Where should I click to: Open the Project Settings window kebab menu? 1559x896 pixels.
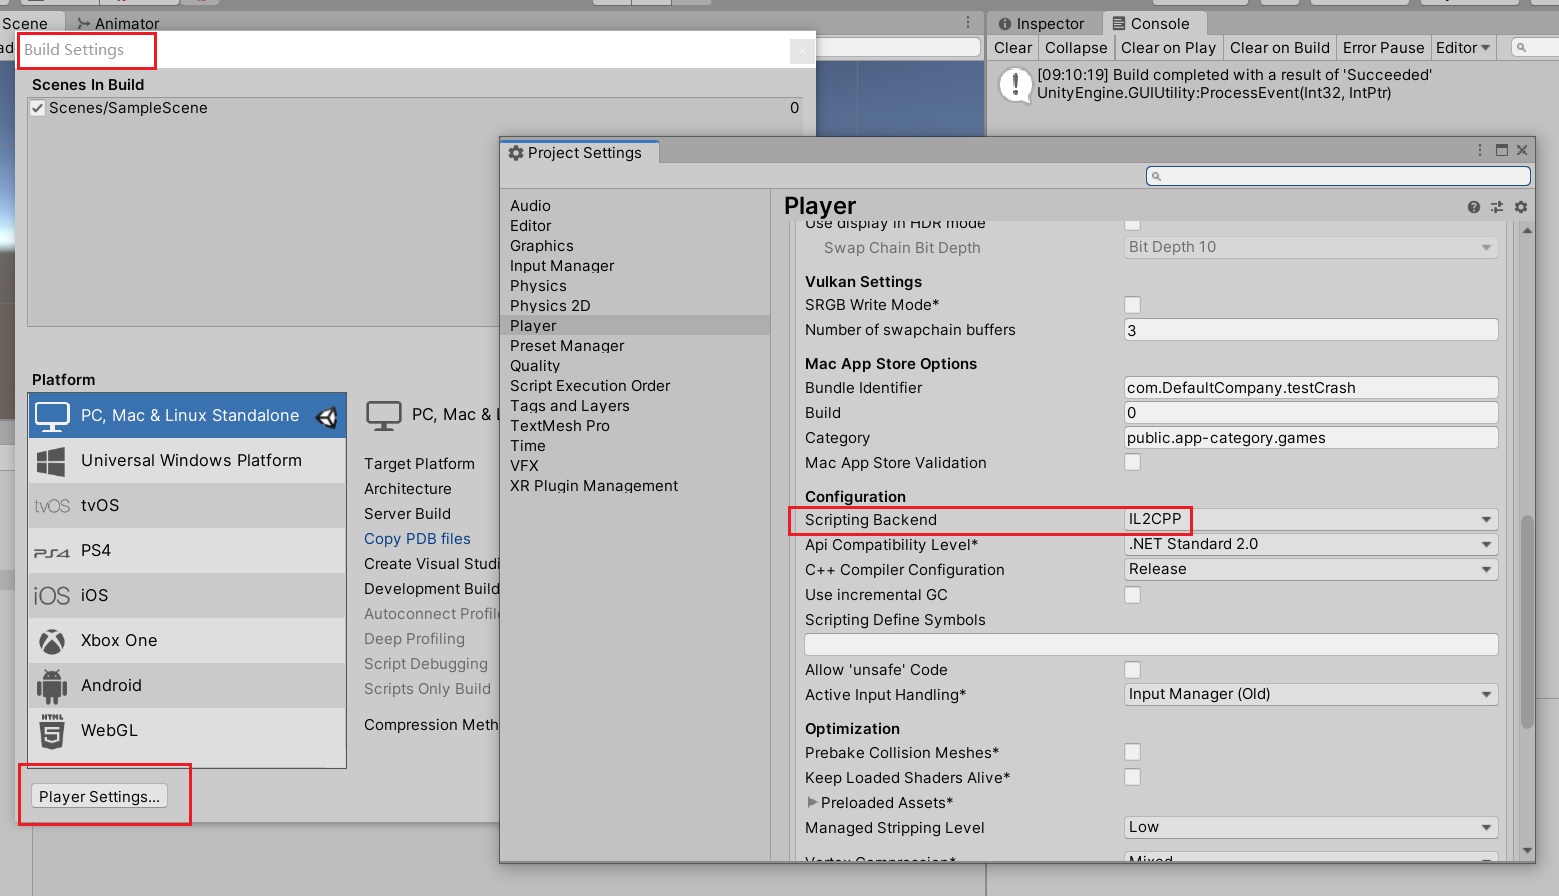pos(1480,150)
